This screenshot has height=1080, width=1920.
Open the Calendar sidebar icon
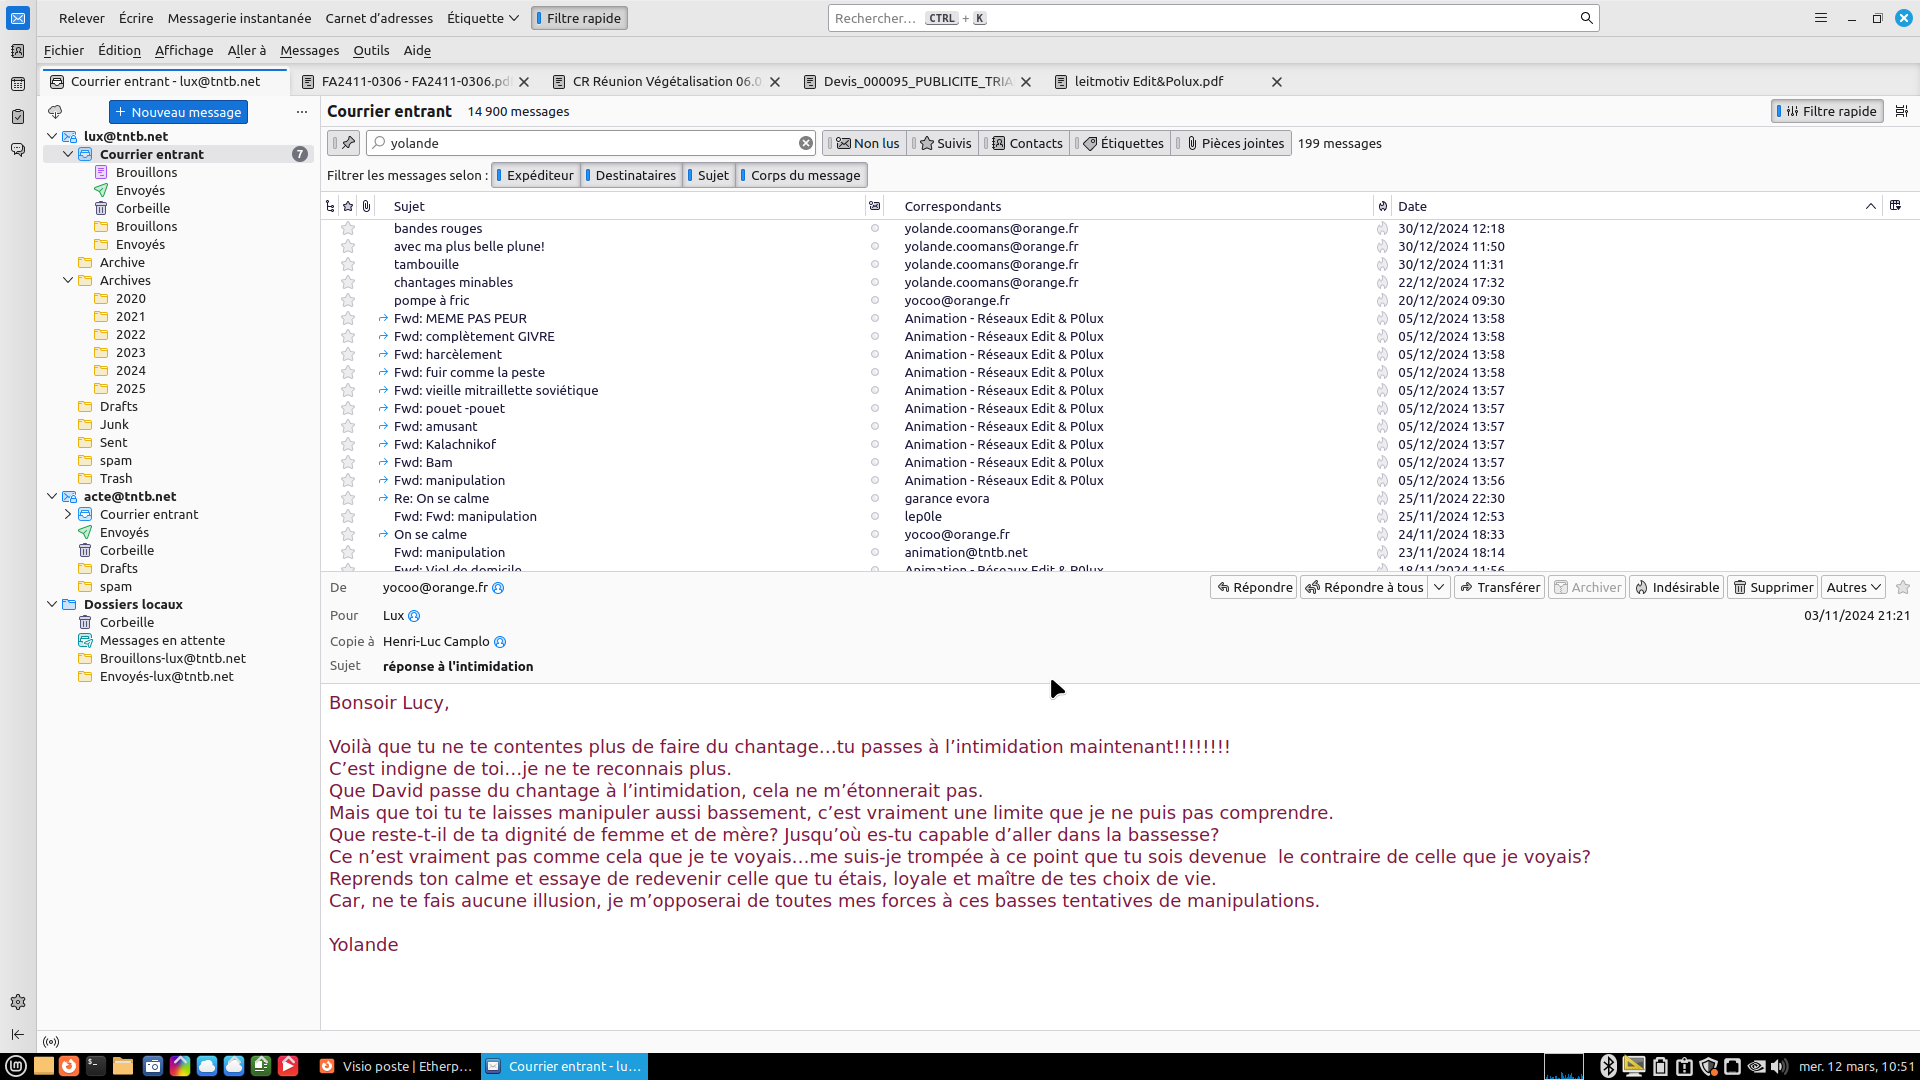point(18,84)
